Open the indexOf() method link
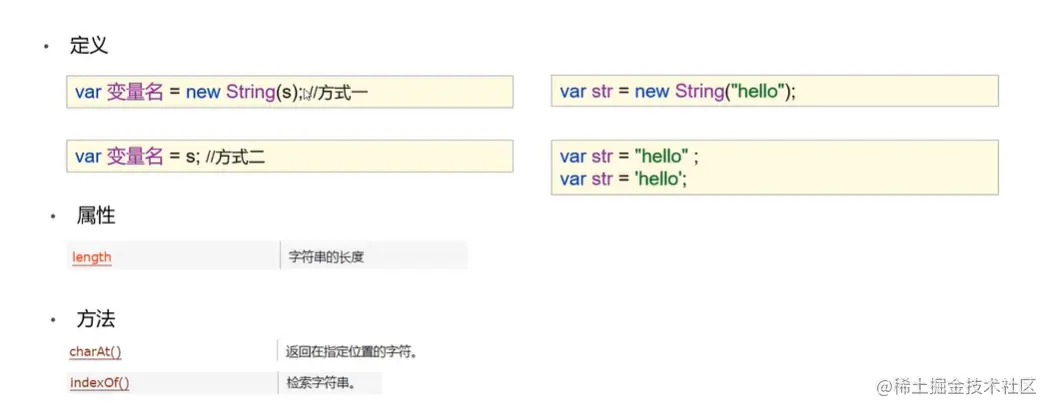 [x=99, y=382]
